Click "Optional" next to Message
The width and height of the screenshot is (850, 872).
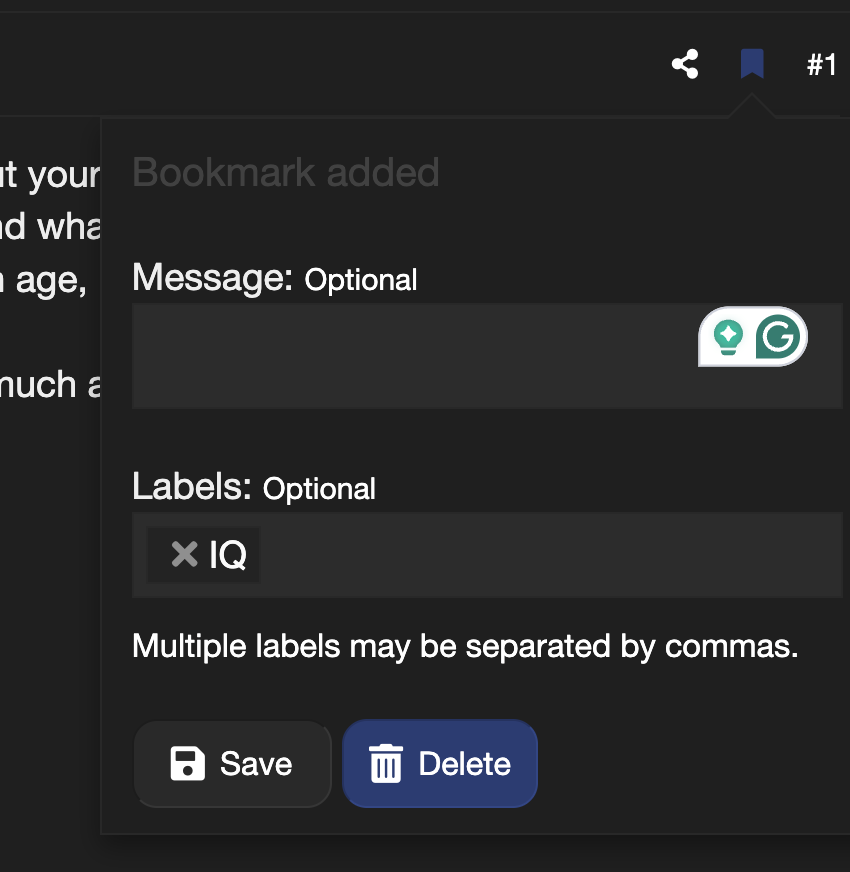click(x=361, y=280)
